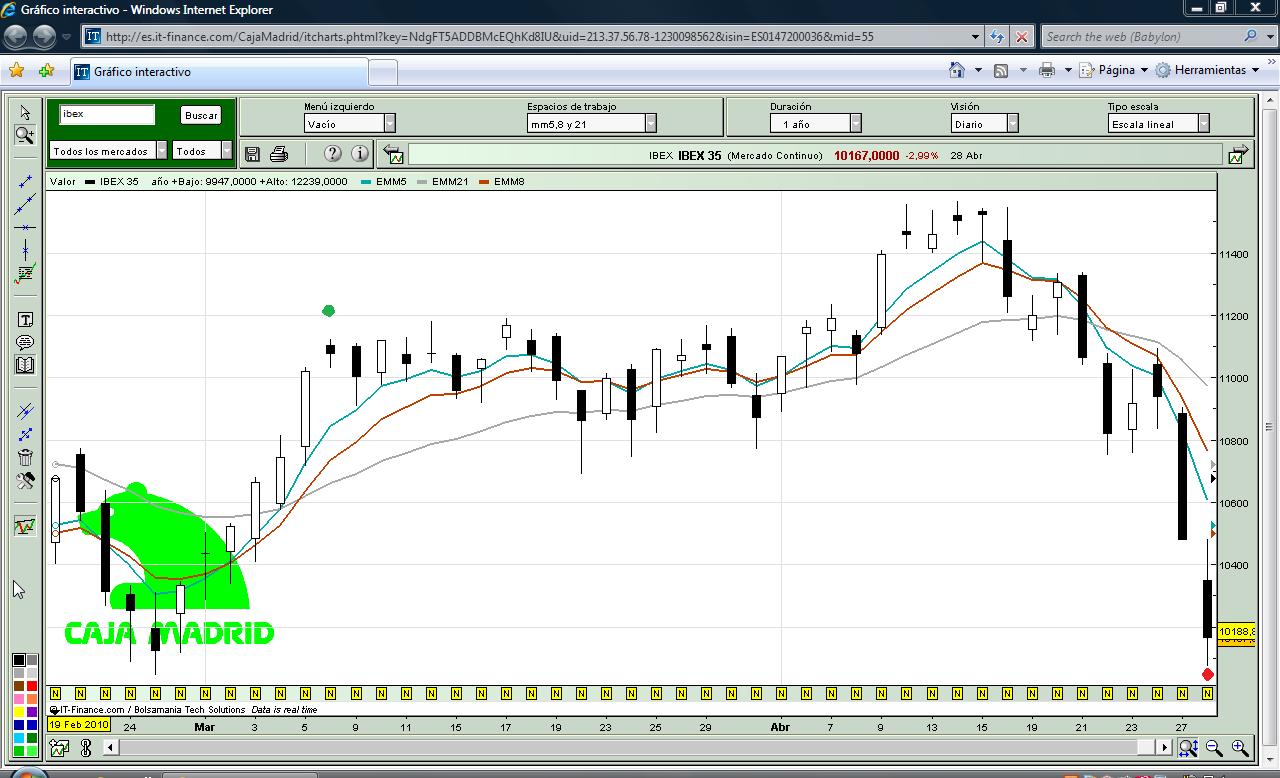Expand the address bar URL history dropdown

pyautogui.click(x=975, y=36)
